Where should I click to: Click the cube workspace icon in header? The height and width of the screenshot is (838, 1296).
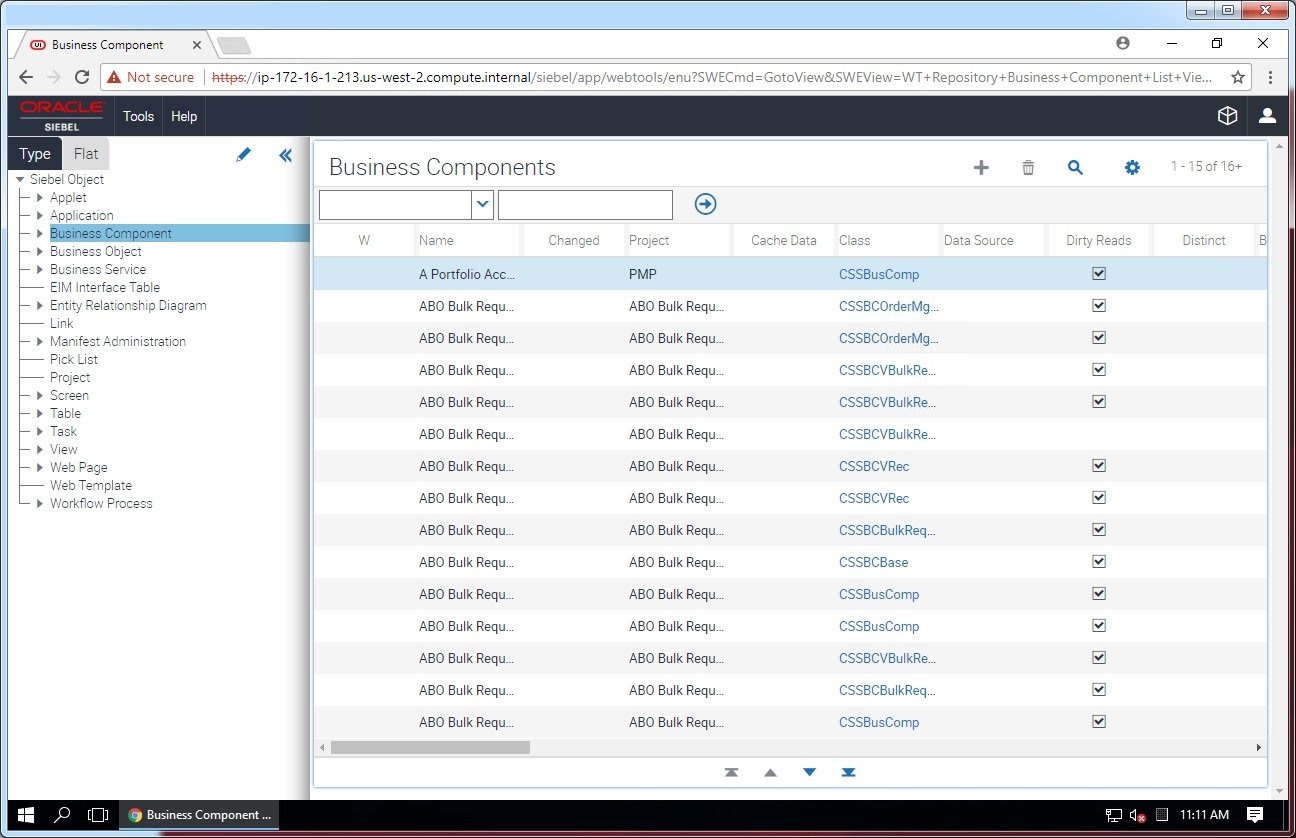(x=1227, y=116)
